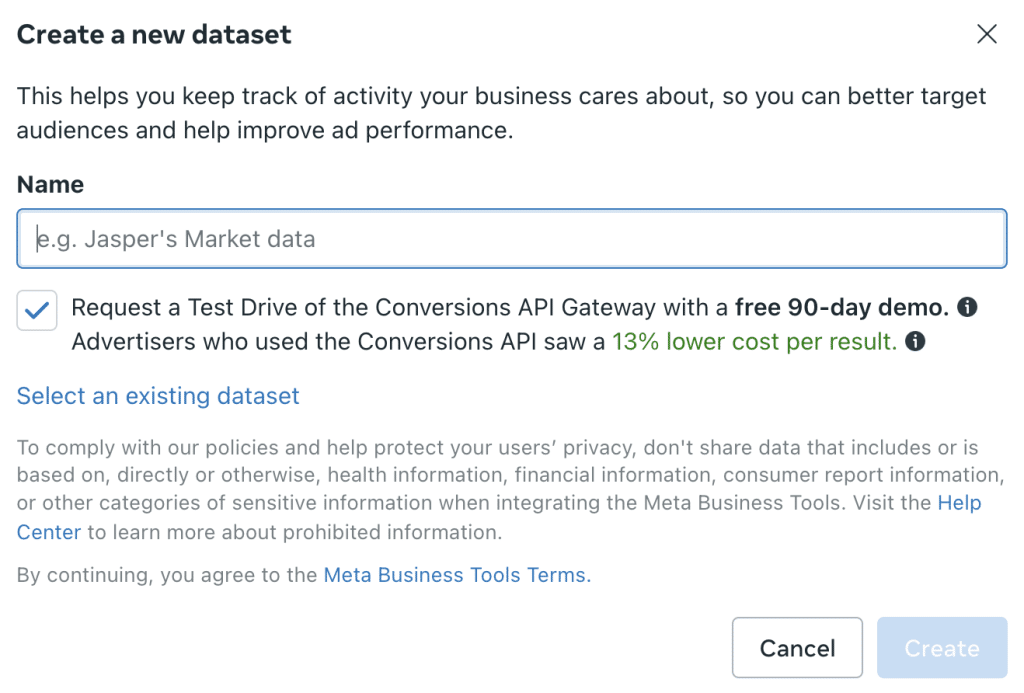
Task: Focus the dataset Name input field
Action: pyautogui.click(x=512, y=239)
